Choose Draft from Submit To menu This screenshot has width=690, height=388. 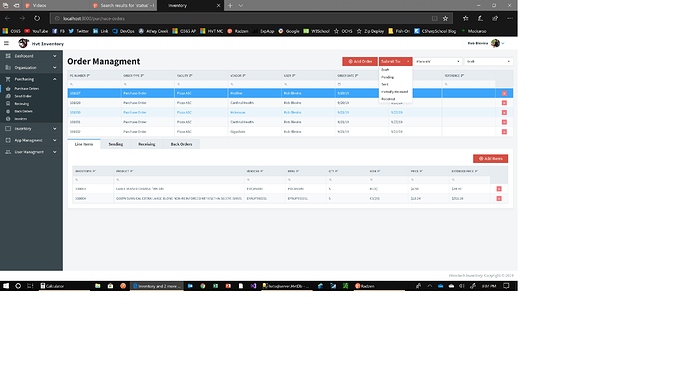[x=385, y=70]
